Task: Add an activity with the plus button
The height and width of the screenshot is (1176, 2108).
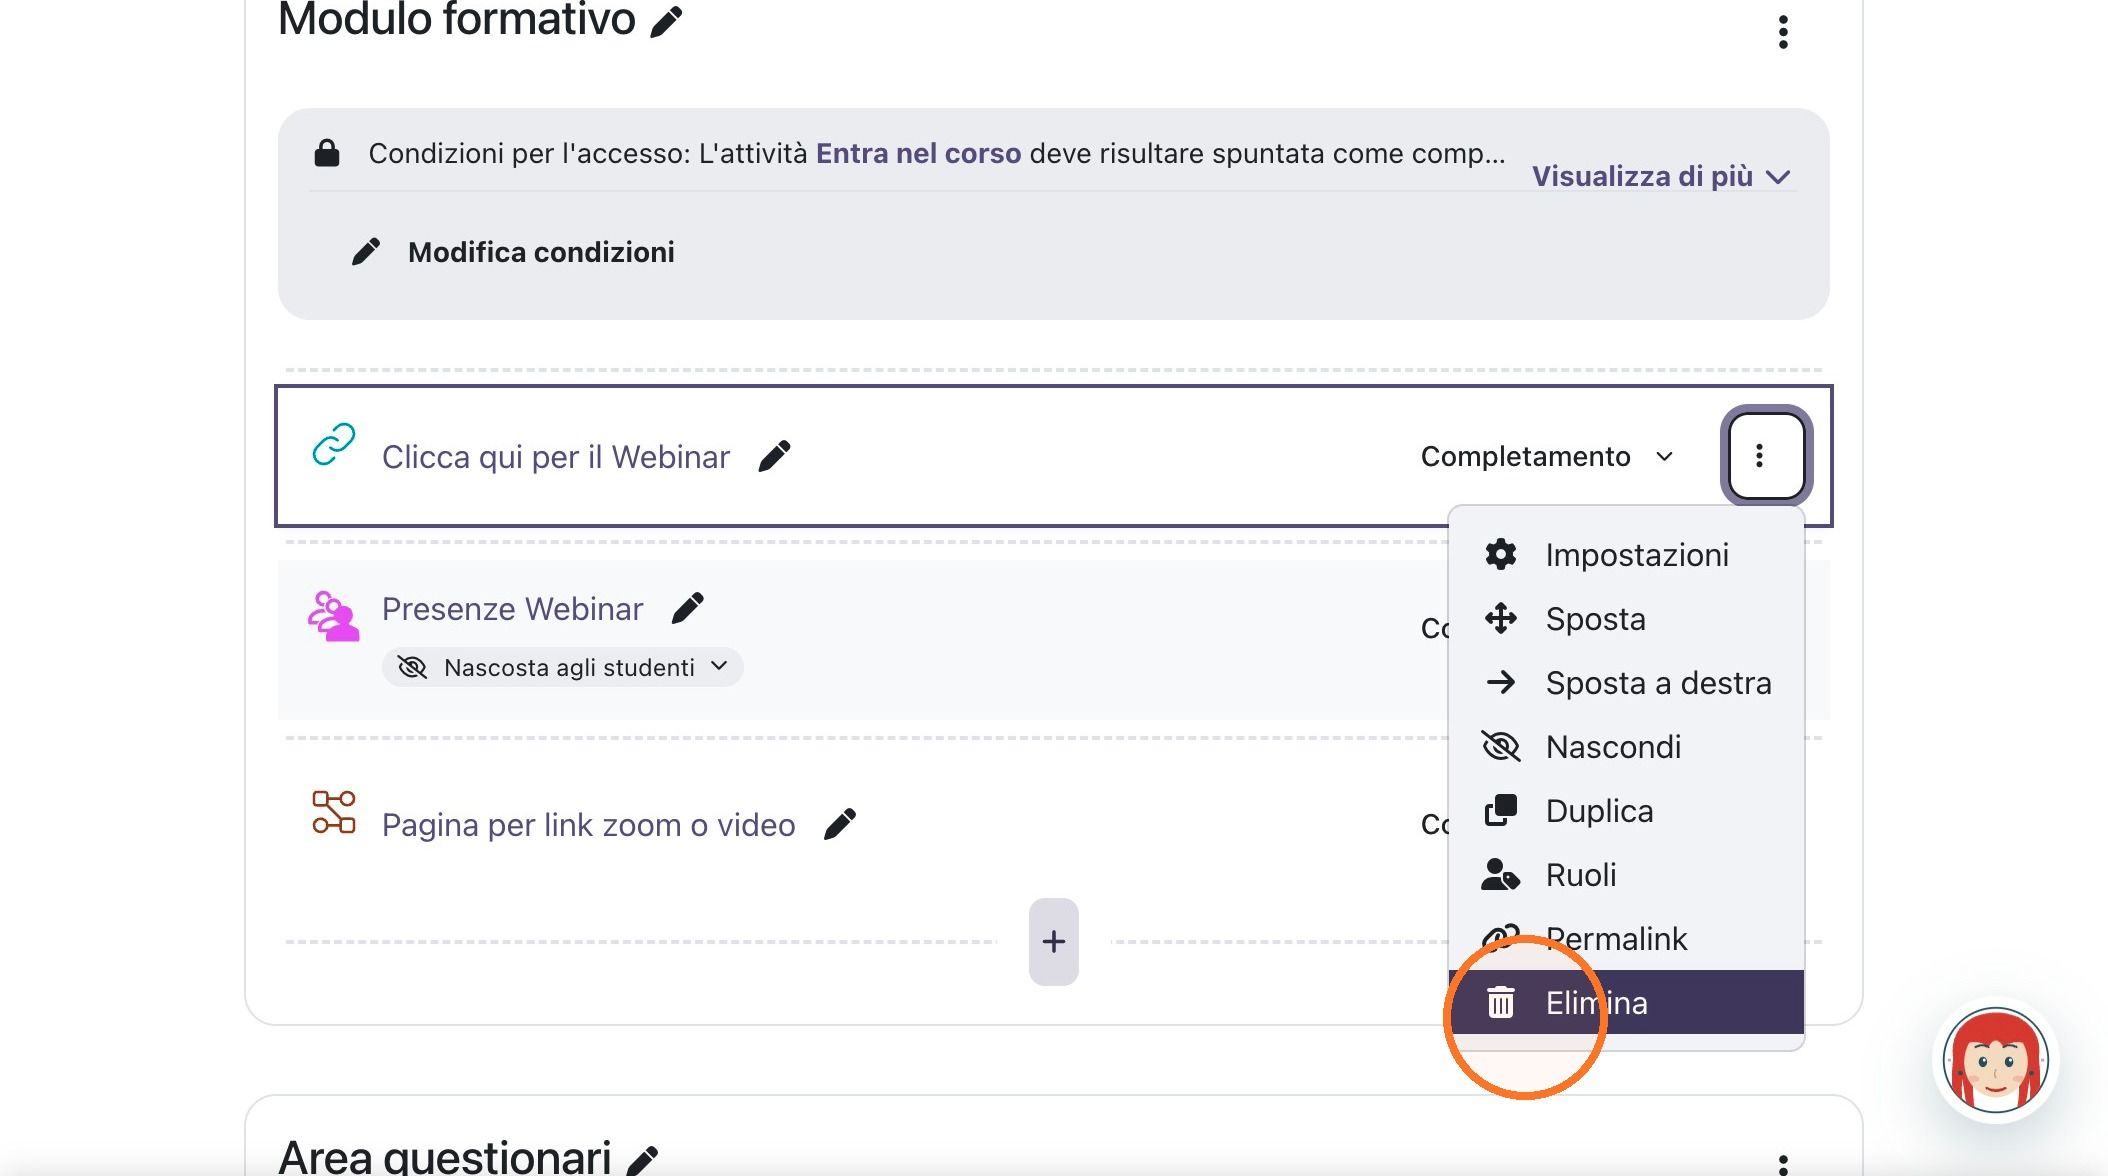Action: coord(1053,941)
